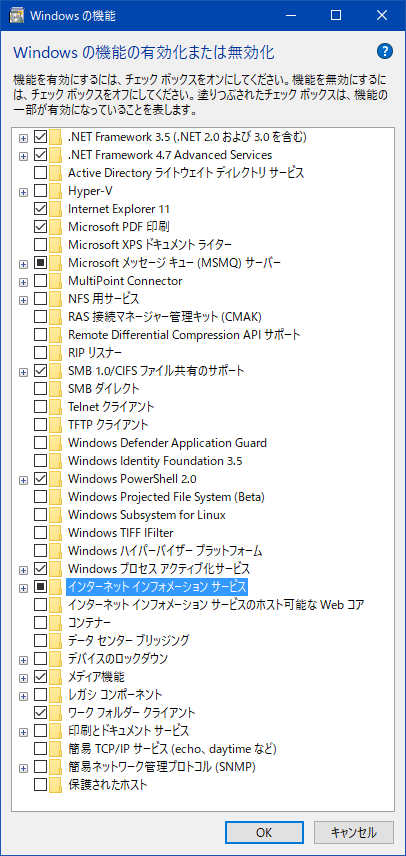Click the OK button
Viewport: 406px width, 856px height.
click(264, 833)
